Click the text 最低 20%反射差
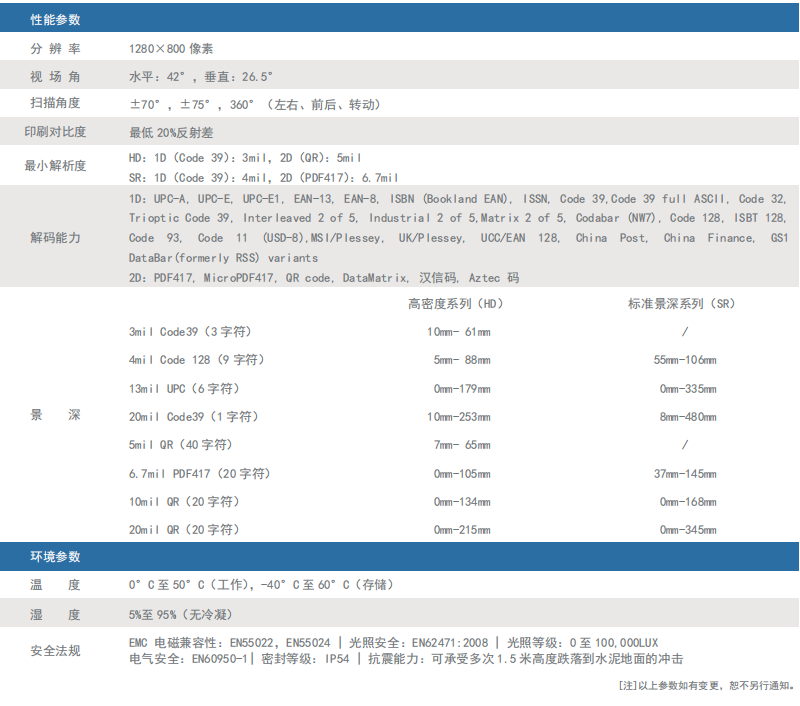 (171, 133)
